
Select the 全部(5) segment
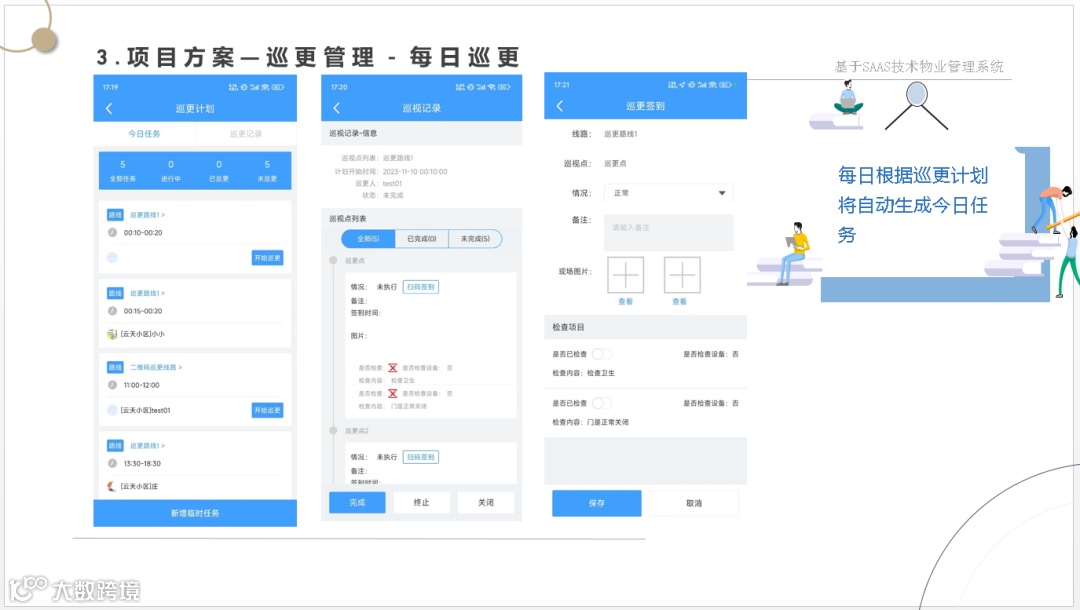368,239
